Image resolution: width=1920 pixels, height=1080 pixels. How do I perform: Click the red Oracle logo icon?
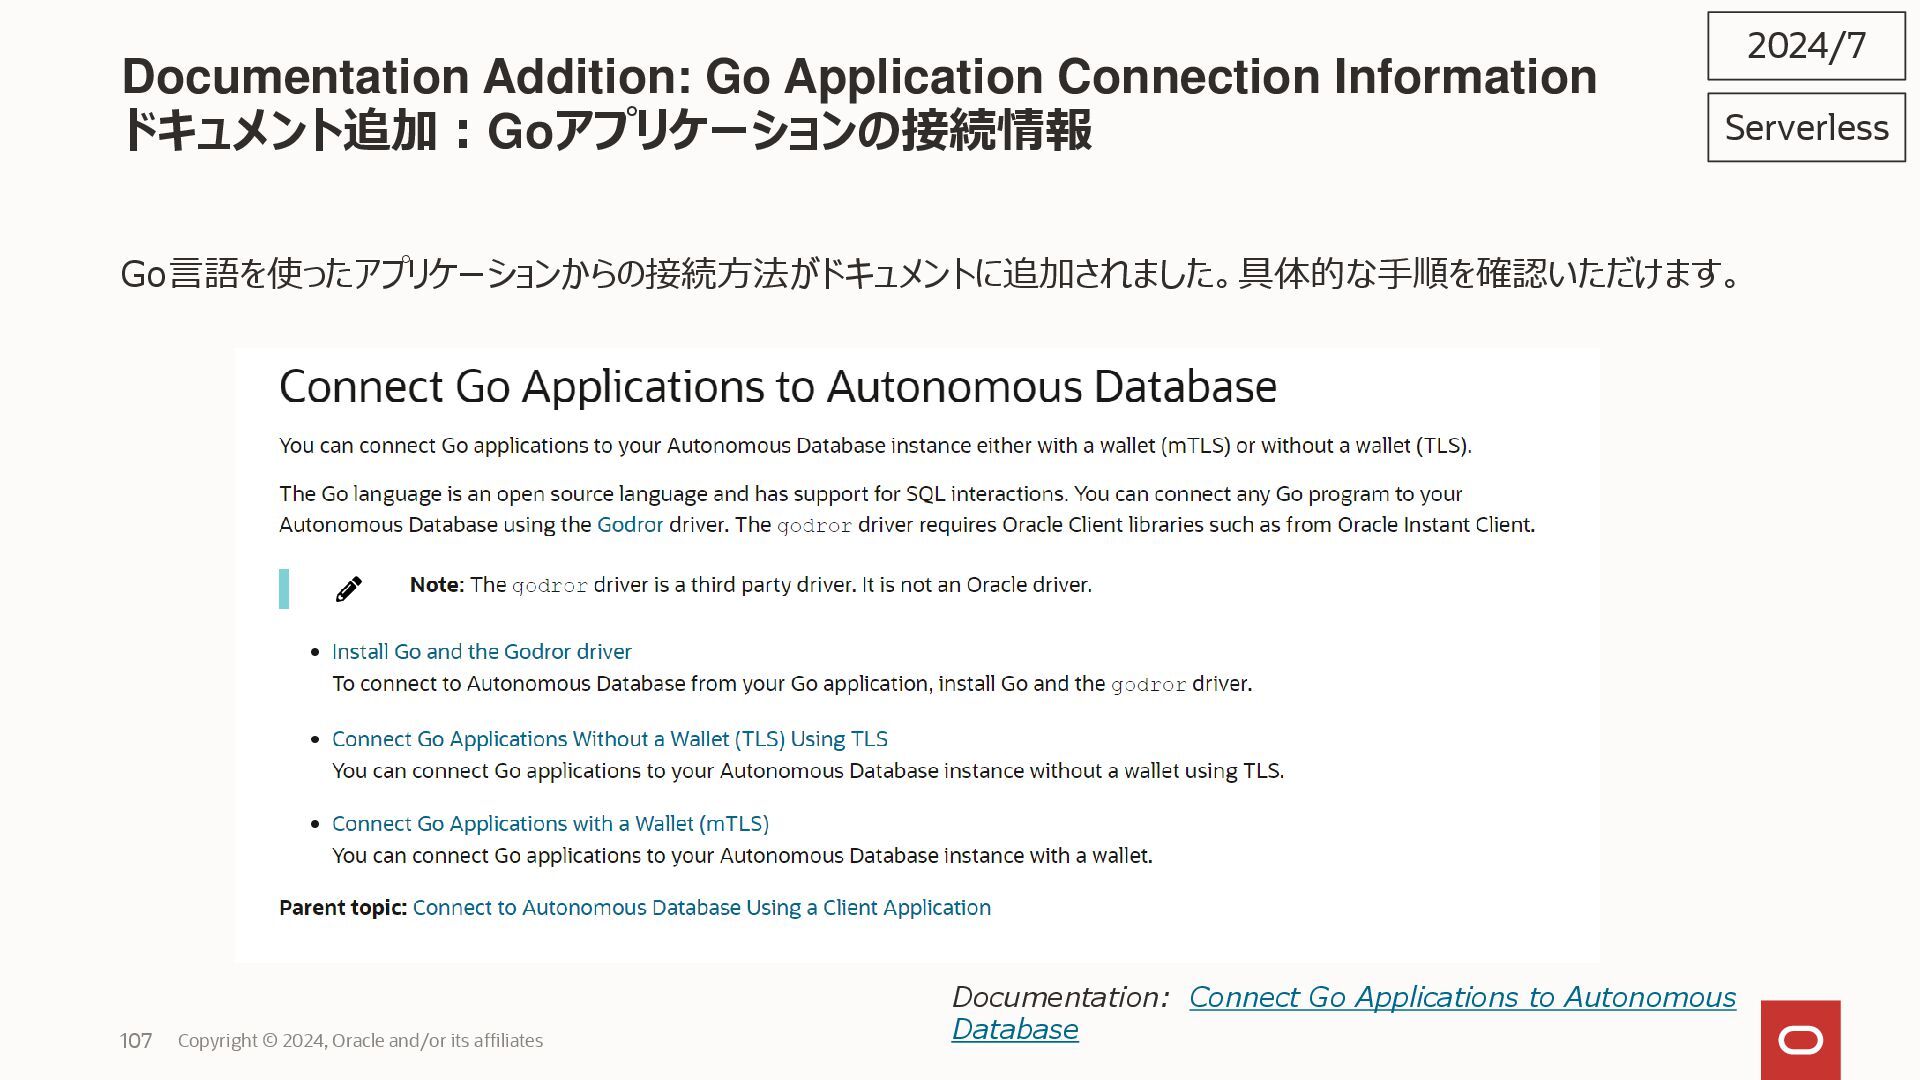coord(1800,1040)
